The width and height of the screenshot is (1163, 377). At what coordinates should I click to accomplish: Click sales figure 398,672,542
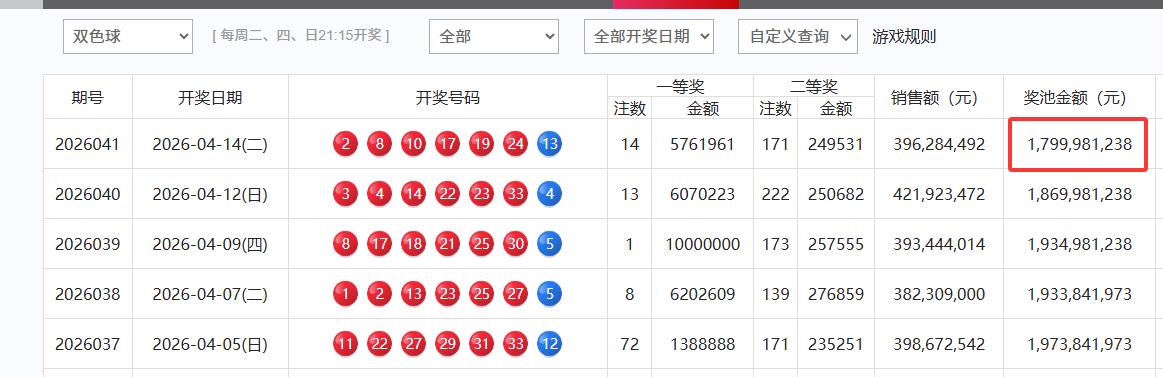[x=939, y=344]
